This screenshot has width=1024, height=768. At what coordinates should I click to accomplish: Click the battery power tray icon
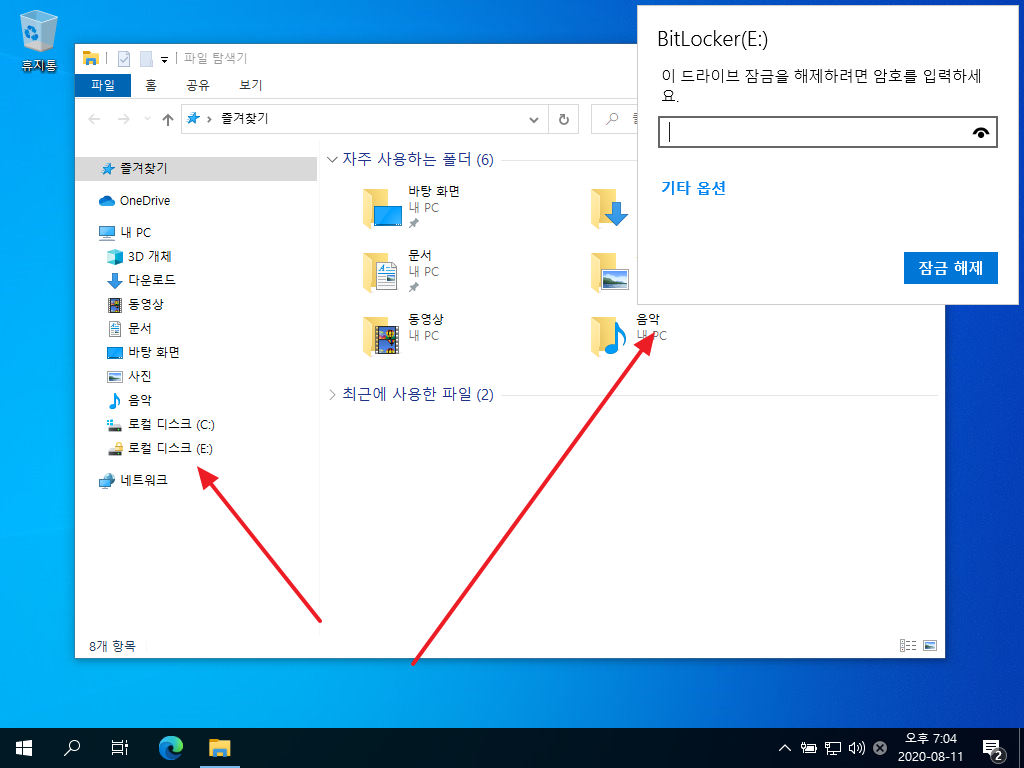809,748
